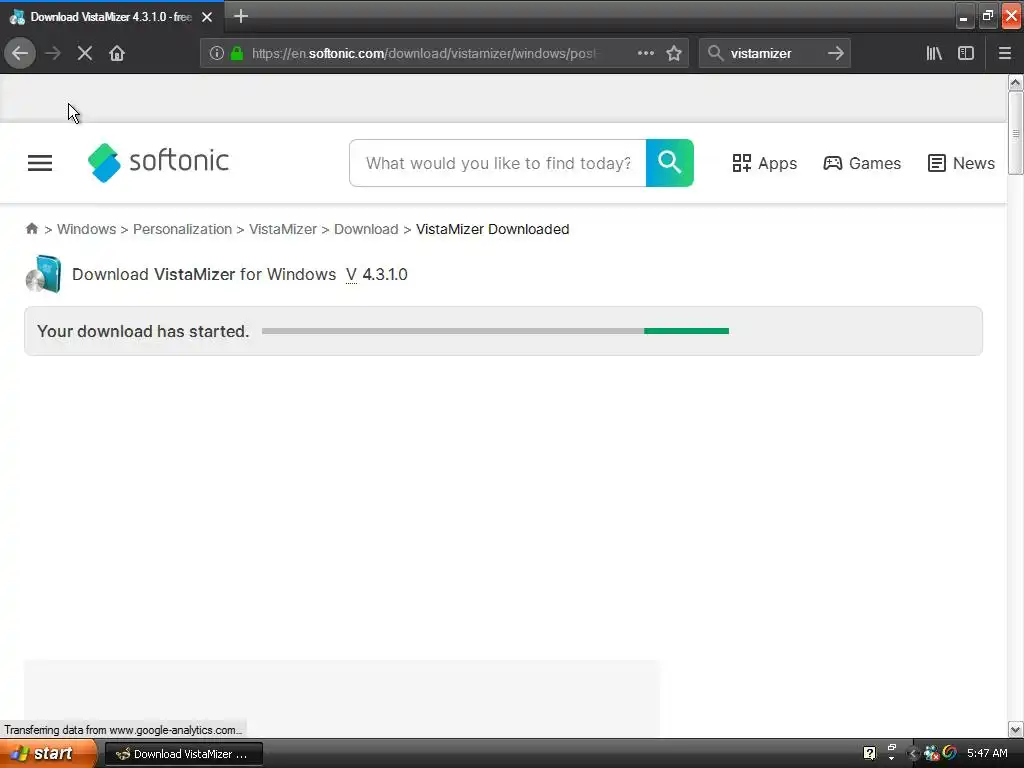Select Download VistaMizer taskbar button
The width and height of the screenshot is (1024, 768).
184,754
